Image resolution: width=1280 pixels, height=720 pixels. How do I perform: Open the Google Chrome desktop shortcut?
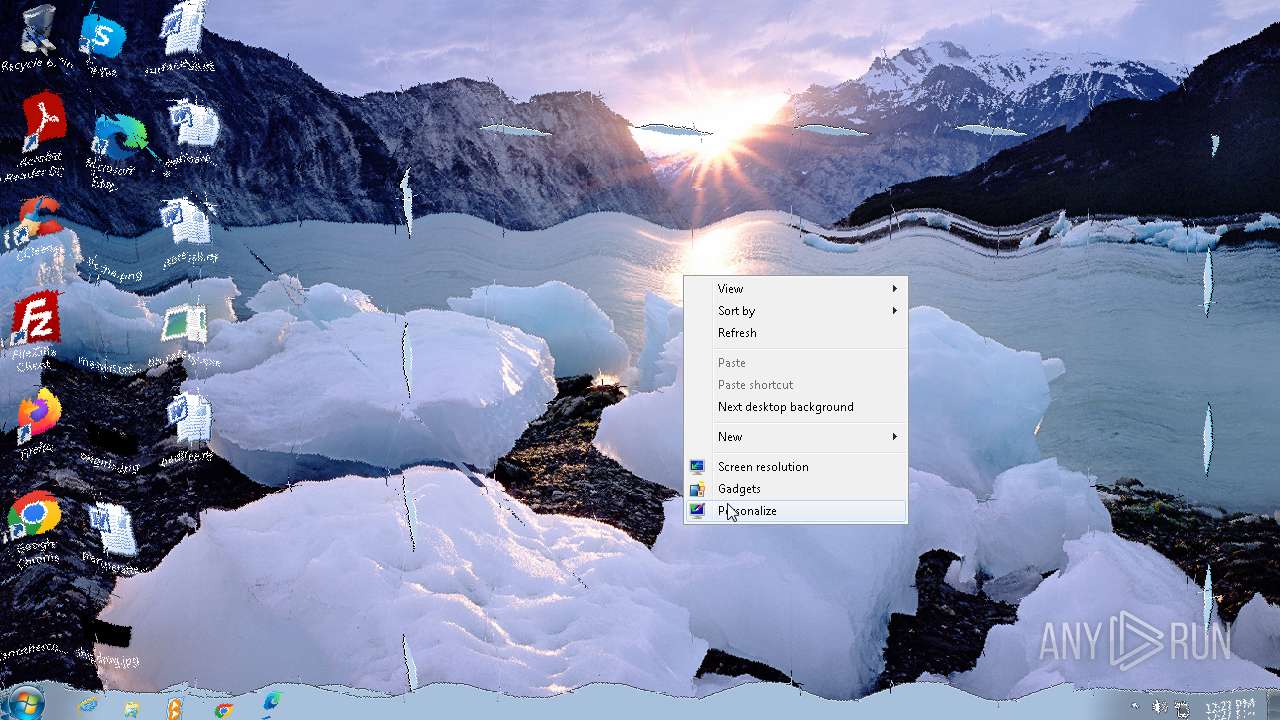[36, 528]
